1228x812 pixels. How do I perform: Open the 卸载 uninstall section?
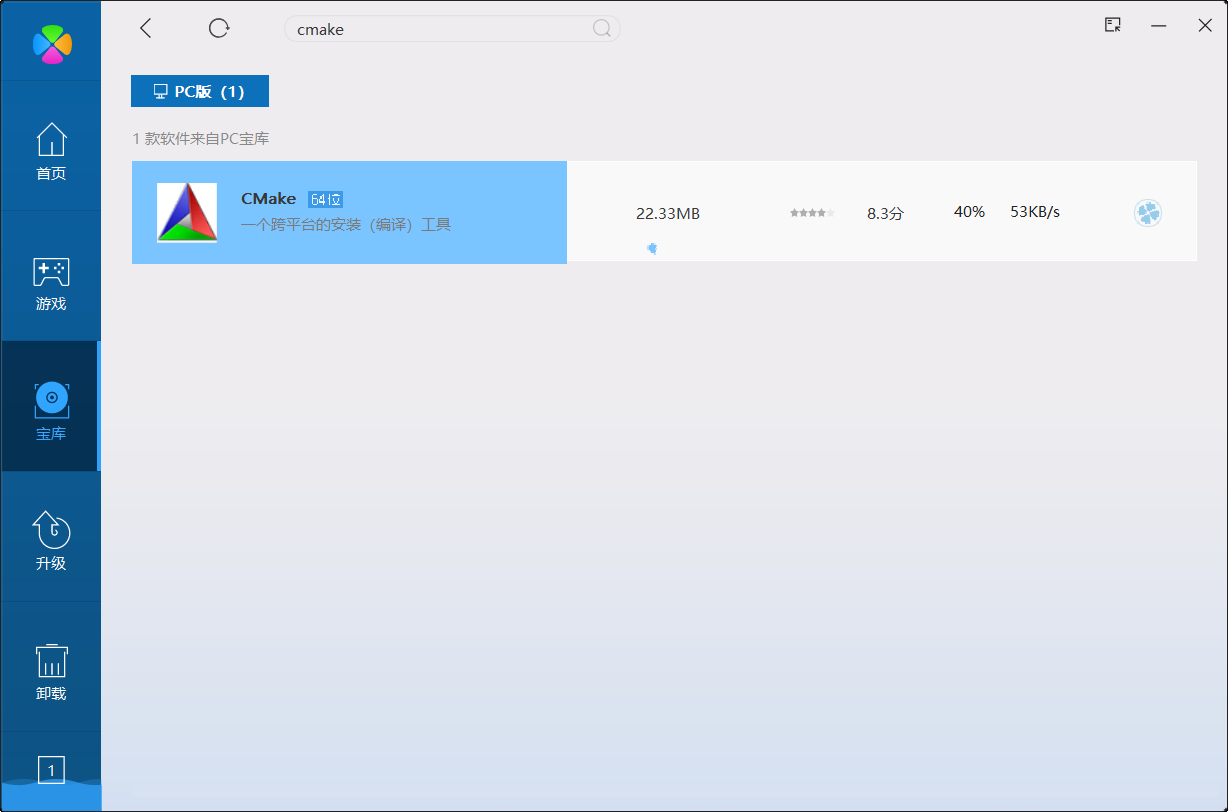coord(50,668)
